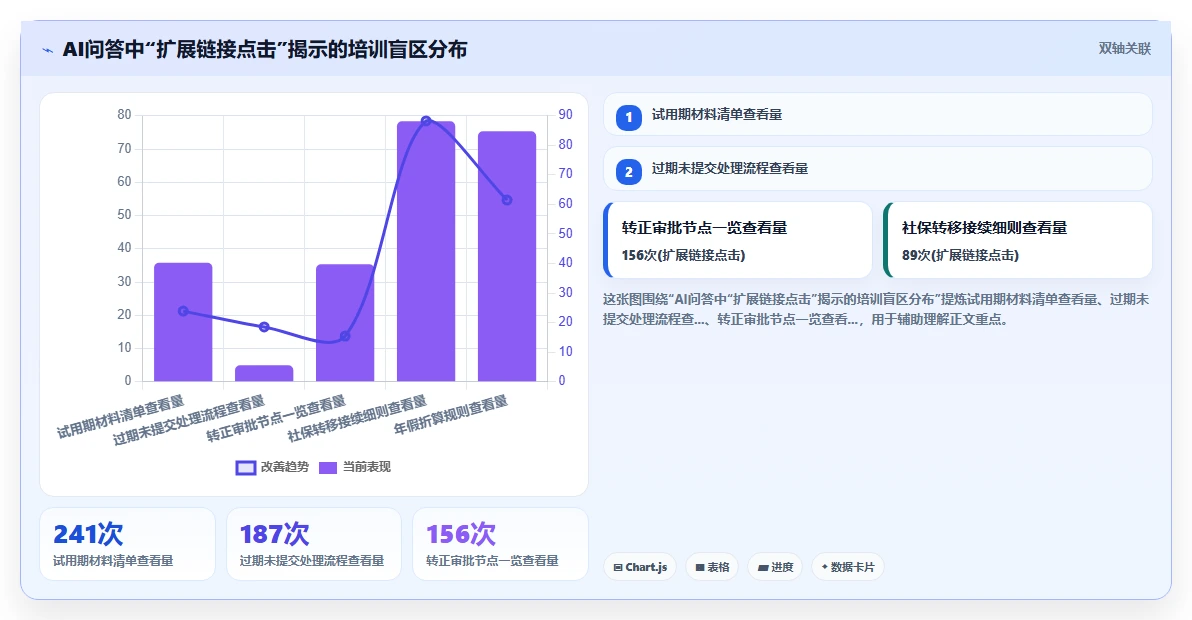Viewport: 1192px width, 620px height.
Task: Click the 数据卡片 tag
Action: (x=848, y=567)
